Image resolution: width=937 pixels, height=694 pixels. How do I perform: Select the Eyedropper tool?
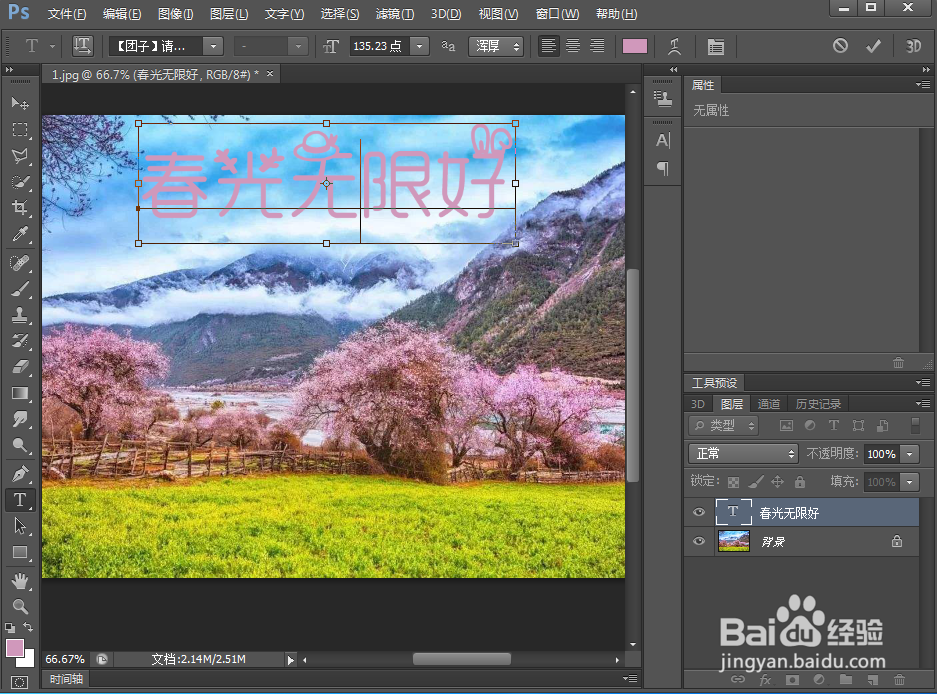[20, 234]
